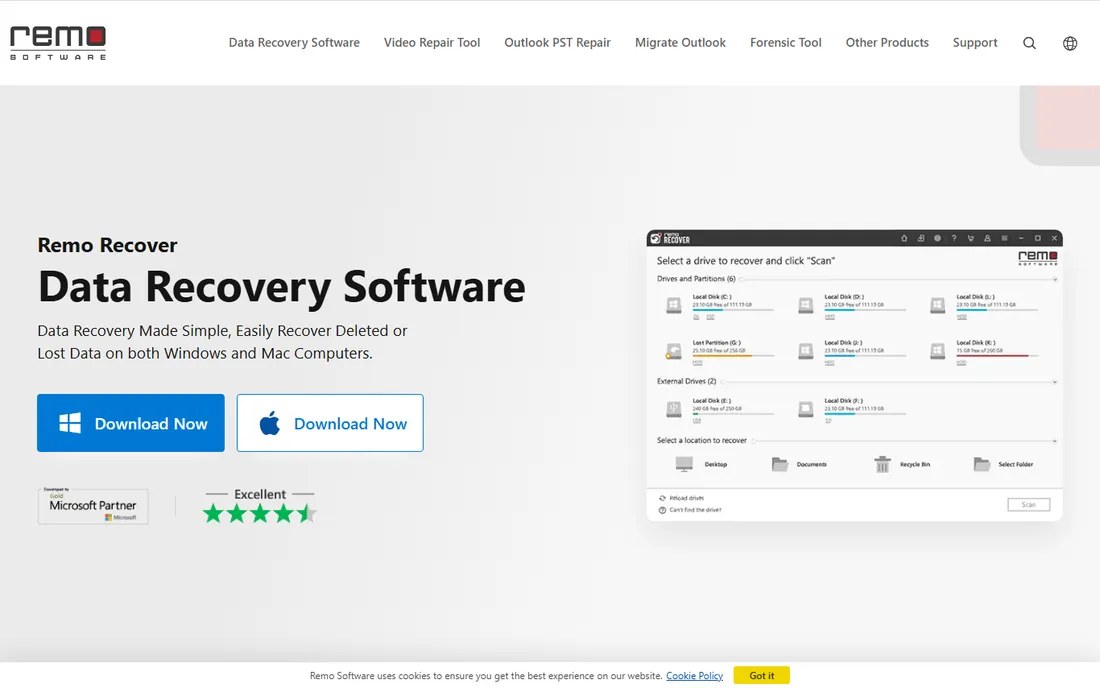Click the "Recycle Bin" label text
Viewport: 1100px width, 688px height.
tap(915, 464)
